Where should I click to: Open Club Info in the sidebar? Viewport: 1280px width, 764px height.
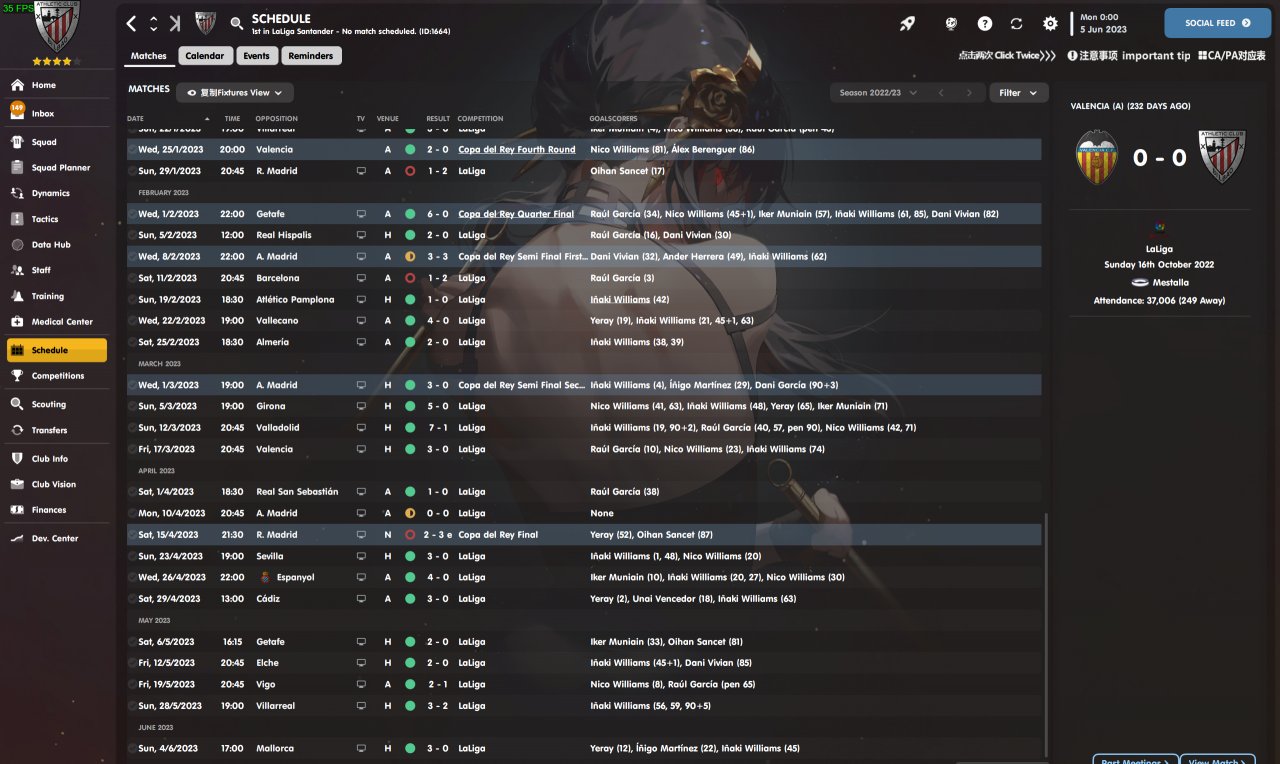[x=58, y=458]
